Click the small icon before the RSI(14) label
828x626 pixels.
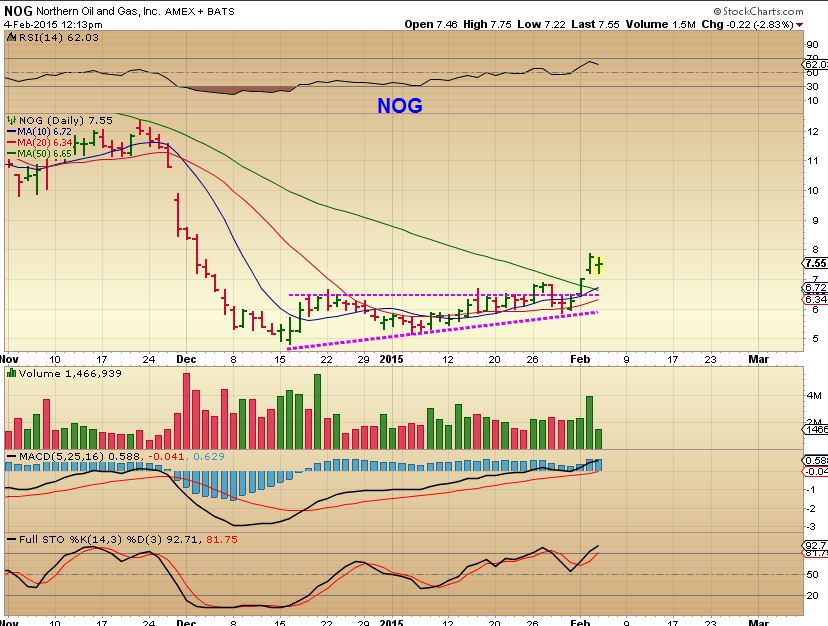pos(12,38)
